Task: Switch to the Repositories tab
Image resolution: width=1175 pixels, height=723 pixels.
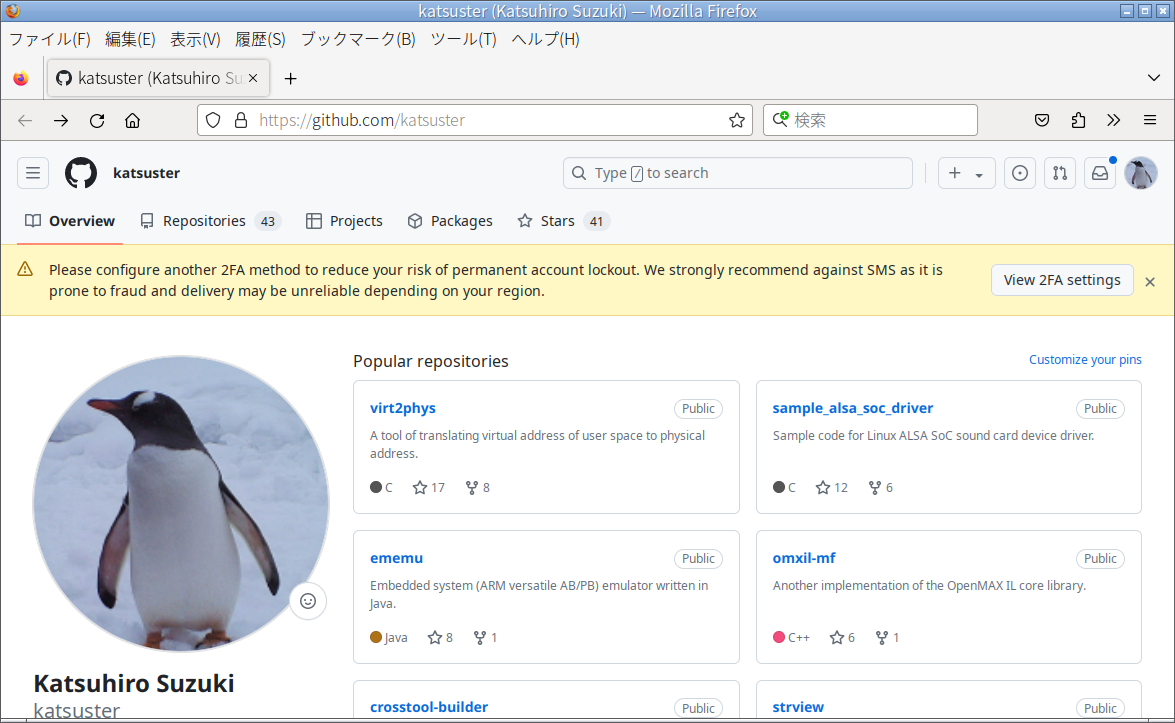Action: click(x=211, y=221)
